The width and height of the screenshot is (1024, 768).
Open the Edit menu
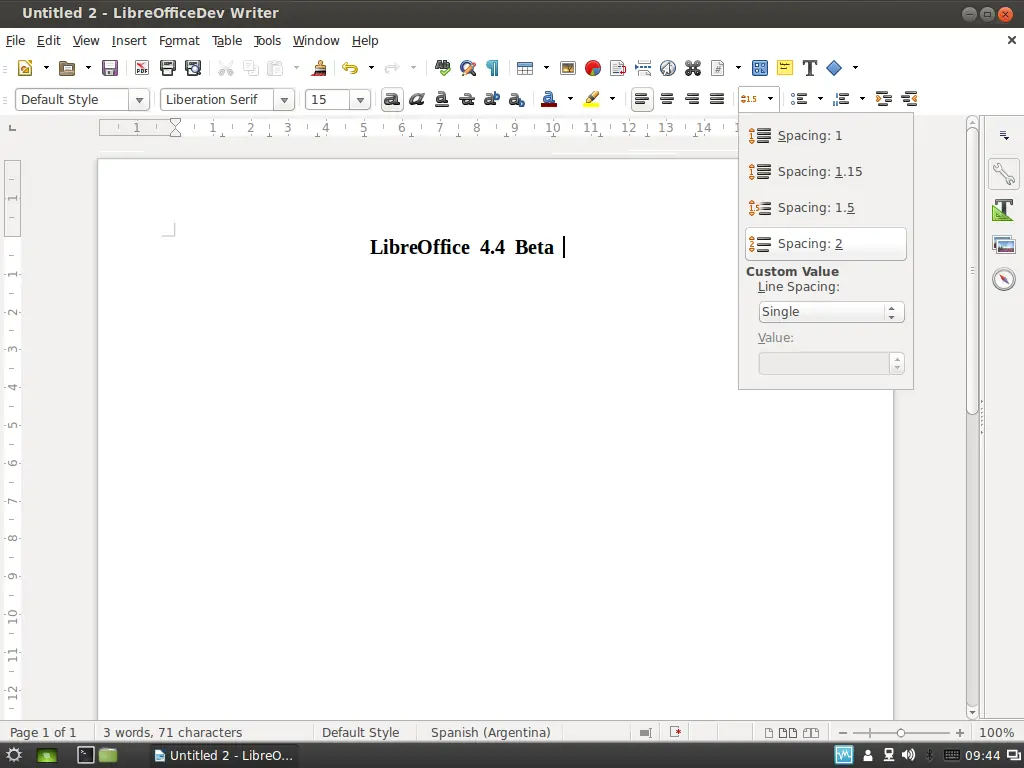click(x=48, y=40)
